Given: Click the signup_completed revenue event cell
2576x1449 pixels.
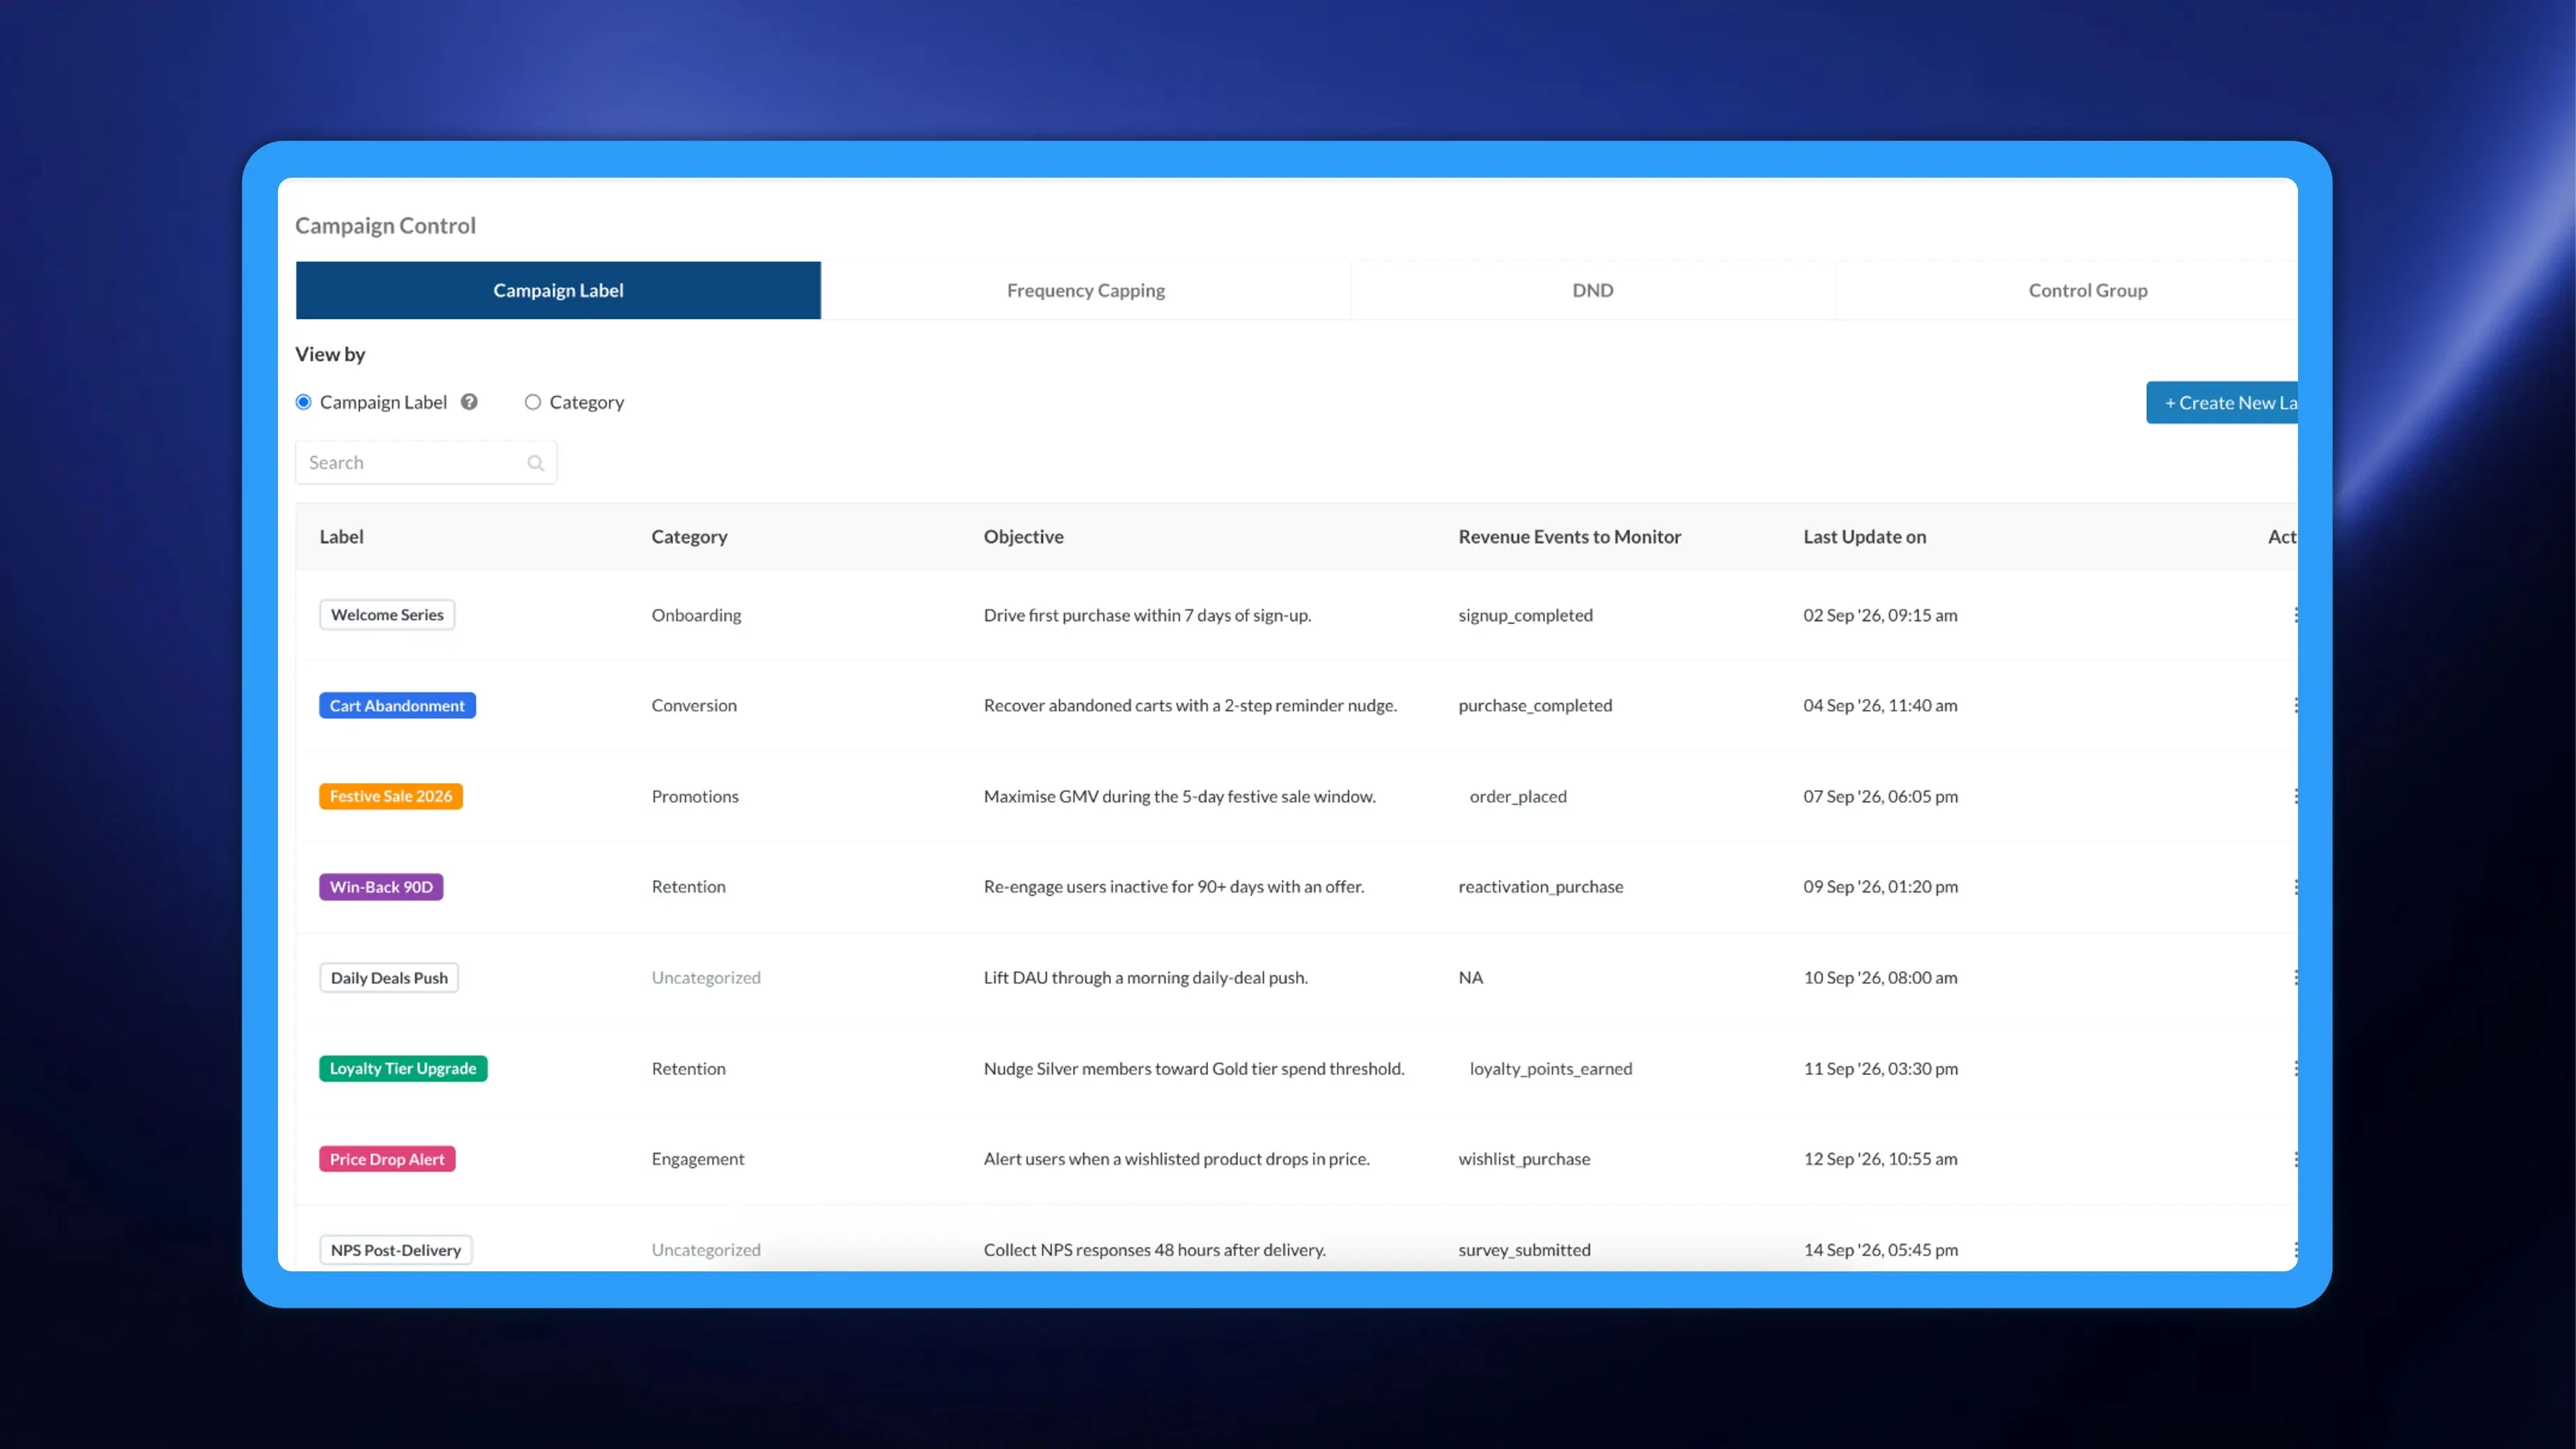Looking at the screenshot, I should point(1525,615).
